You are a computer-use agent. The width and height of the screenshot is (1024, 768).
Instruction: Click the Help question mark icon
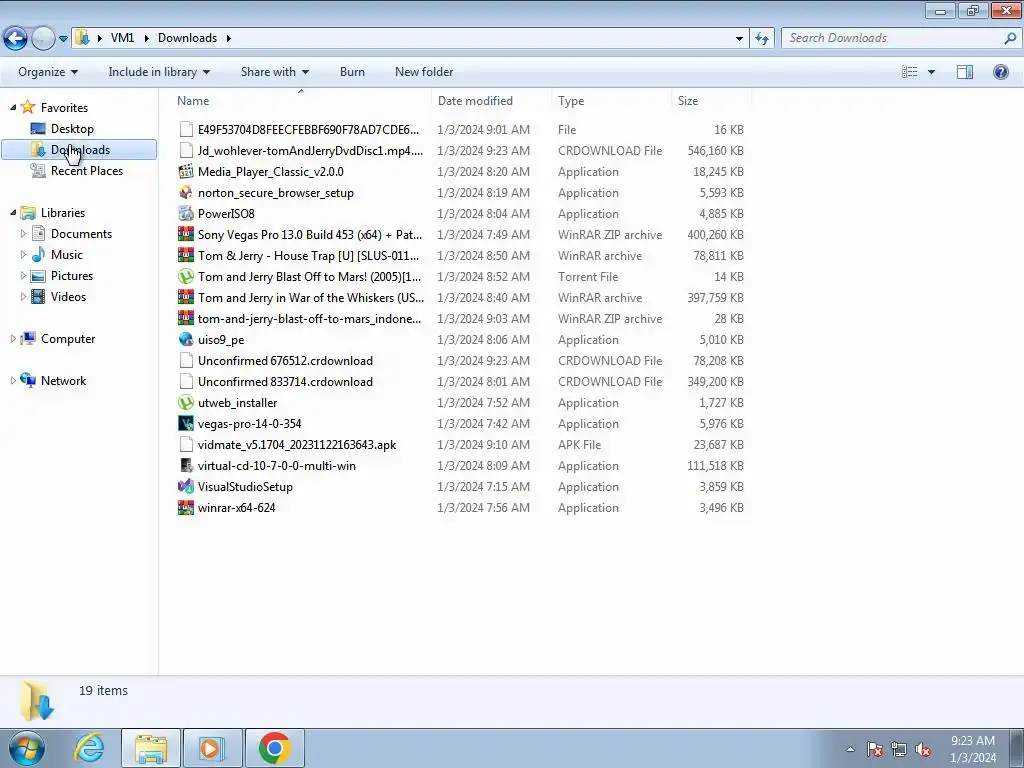pyautogui.click(x=1000, y=72)
